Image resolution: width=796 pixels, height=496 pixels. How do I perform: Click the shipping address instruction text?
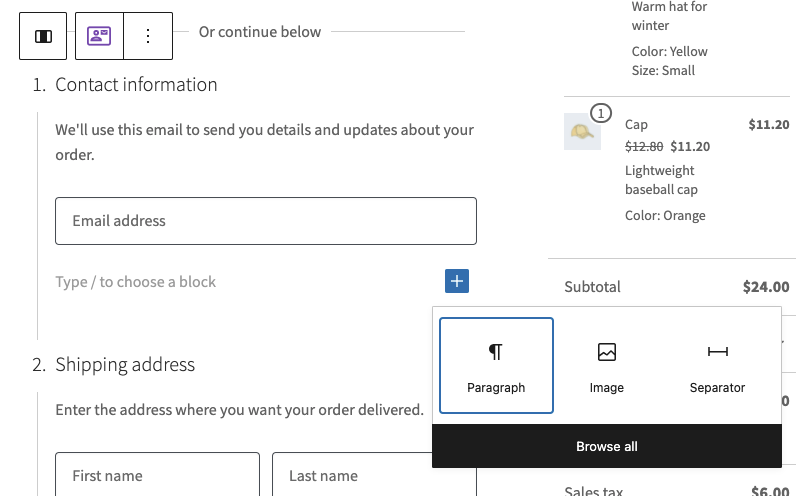(x=239, y=410)
